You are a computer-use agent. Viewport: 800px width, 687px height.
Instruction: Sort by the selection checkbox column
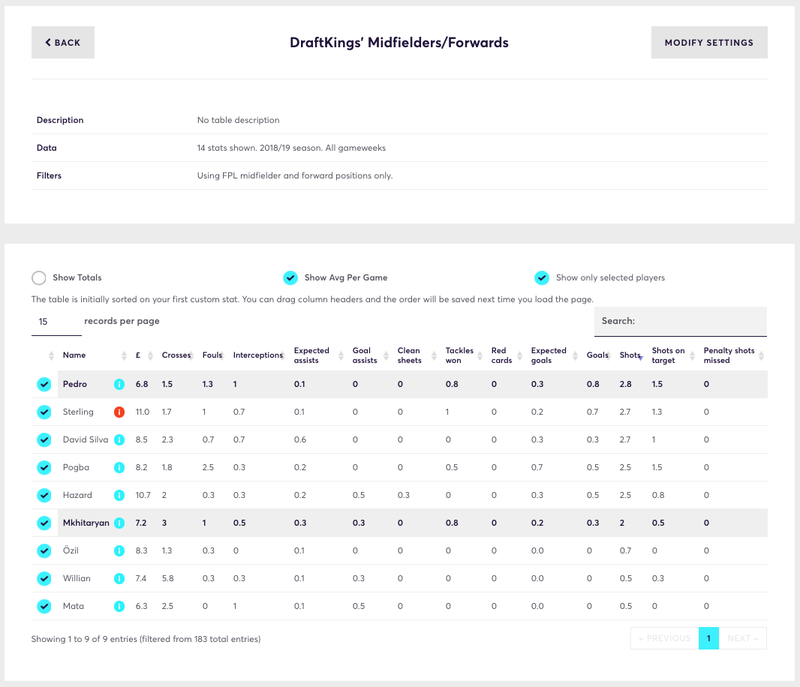click(51, 355)
